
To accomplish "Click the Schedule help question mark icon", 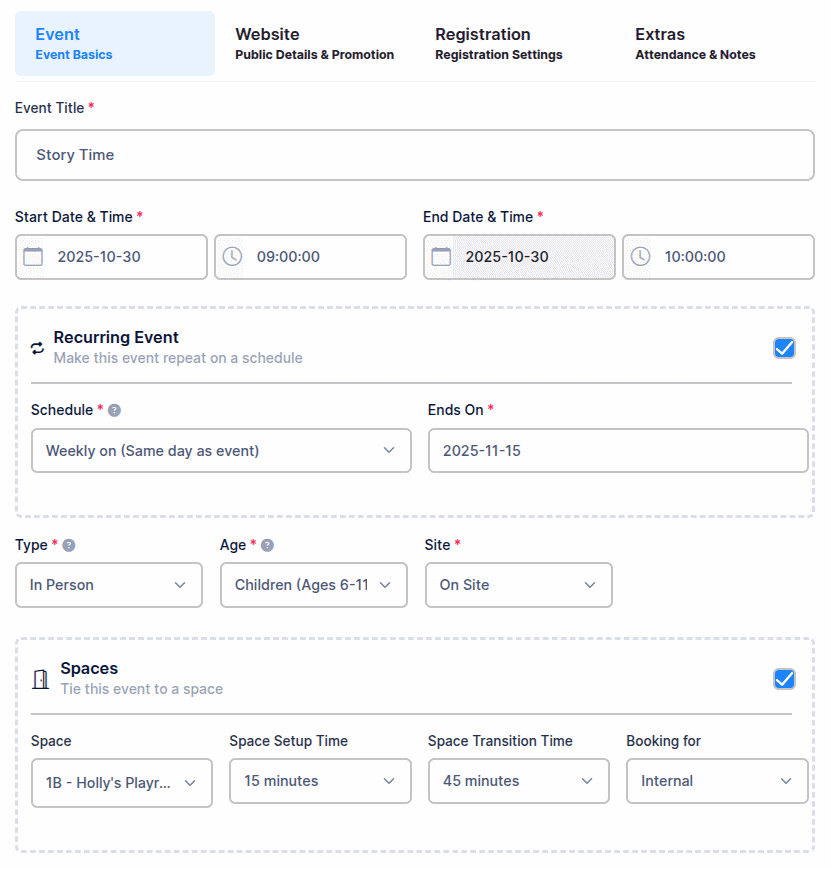I will pyautogui.click(x=115, y=410).
